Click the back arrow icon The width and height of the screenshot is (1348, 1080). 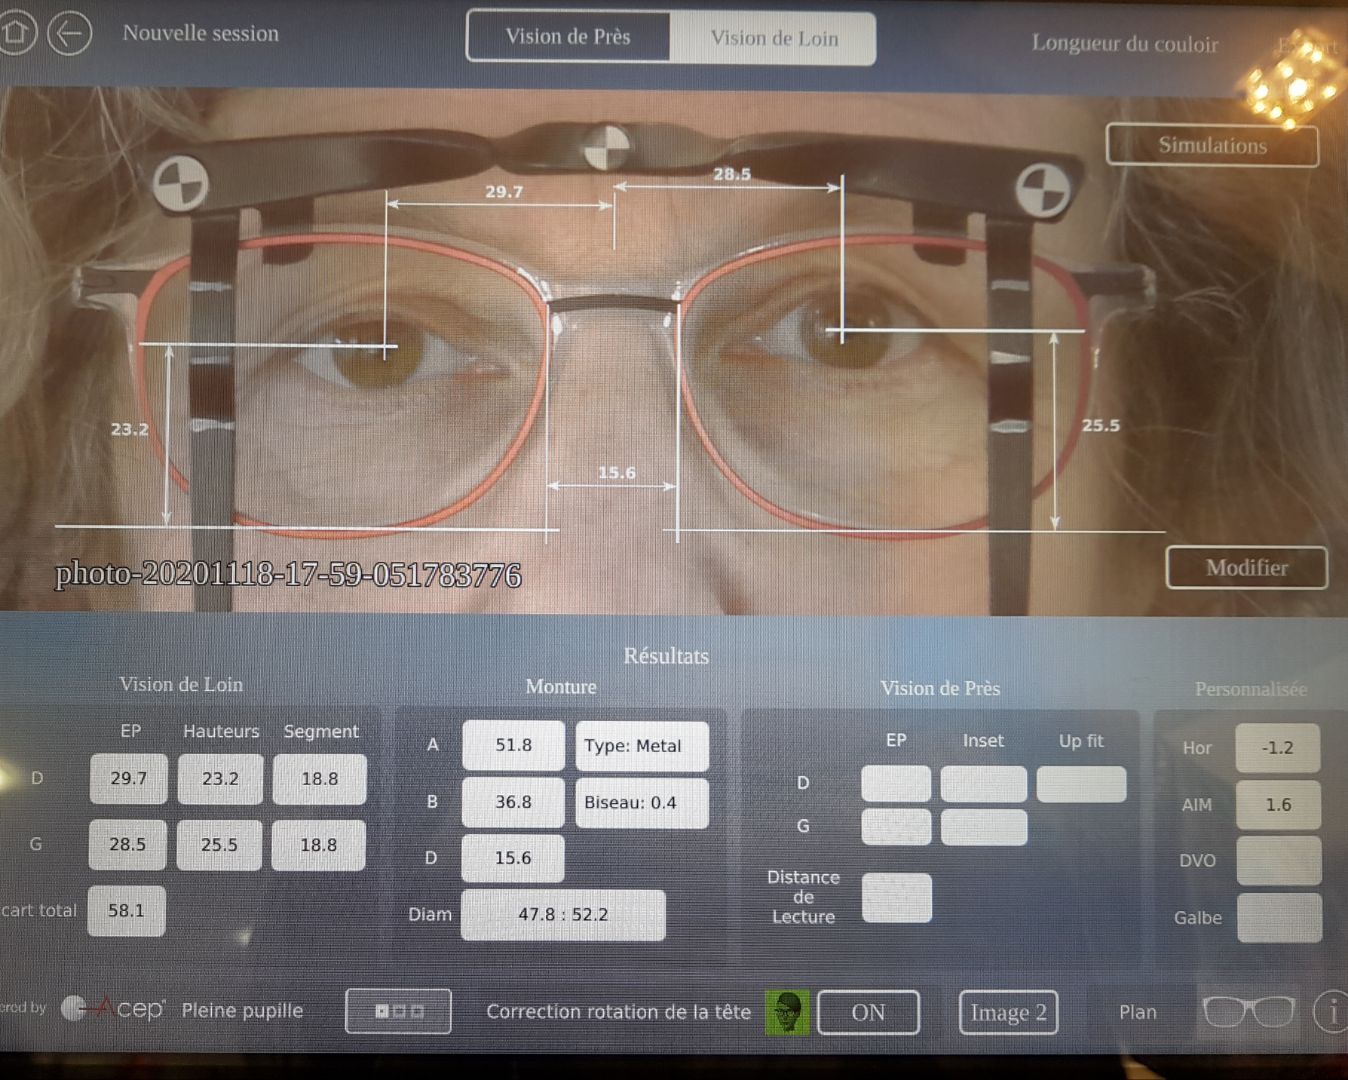coord(69,34)
